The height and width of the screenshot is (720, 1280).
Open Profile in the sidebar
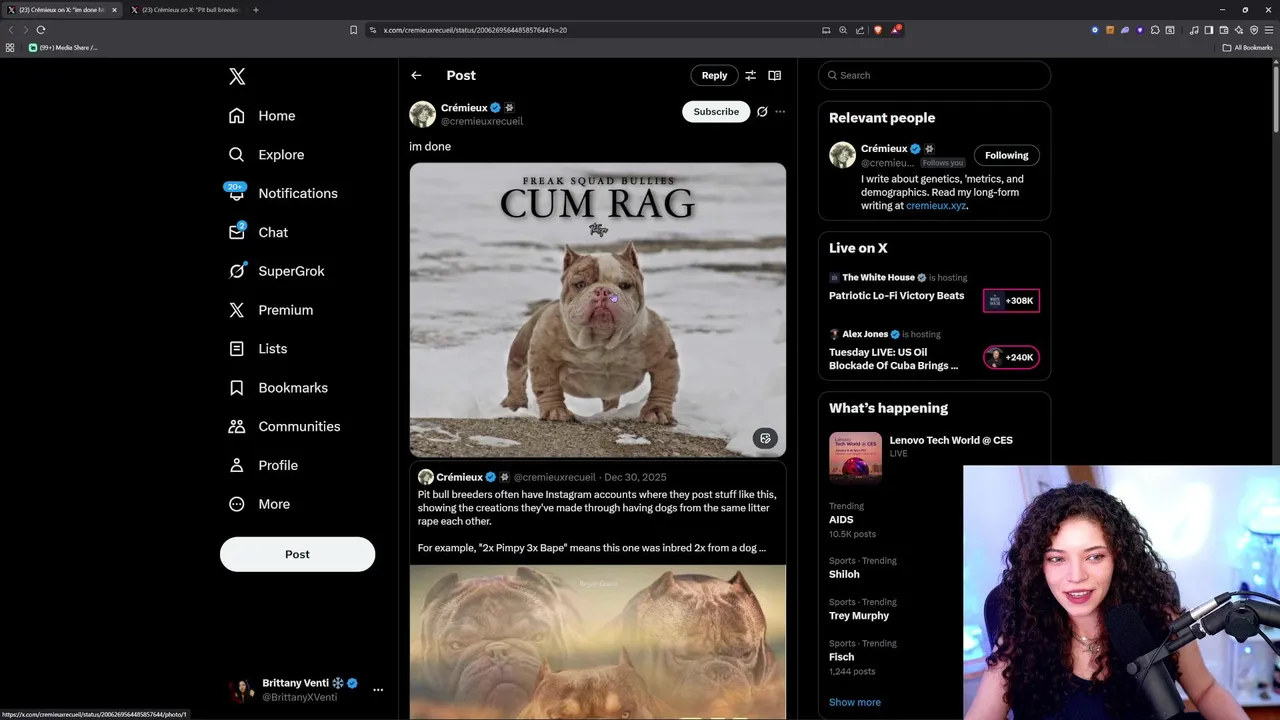click(263, 465)
